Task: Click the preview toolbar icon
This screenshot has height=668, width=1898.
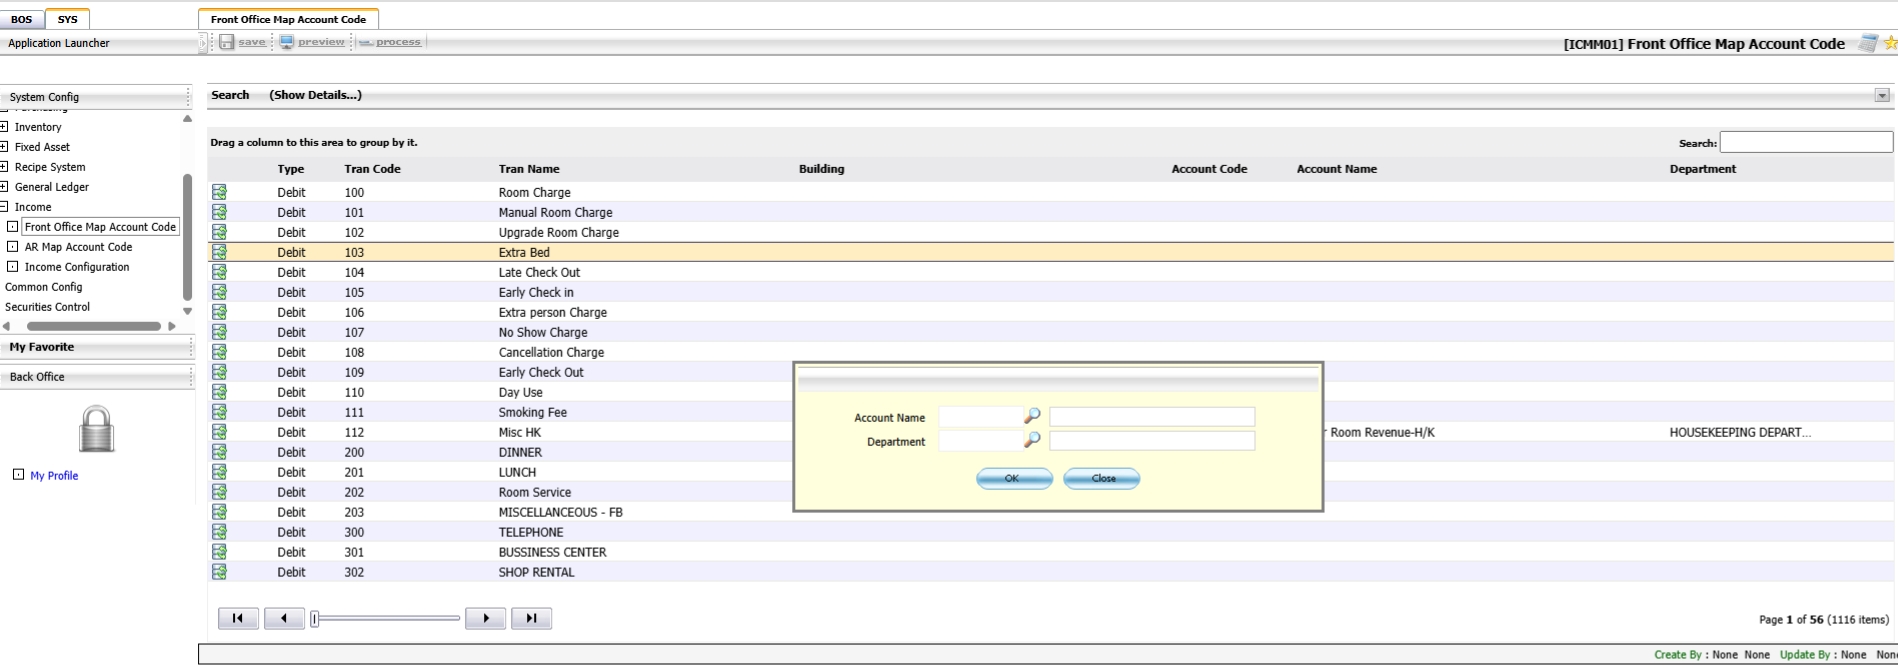Action: point(287,42)
